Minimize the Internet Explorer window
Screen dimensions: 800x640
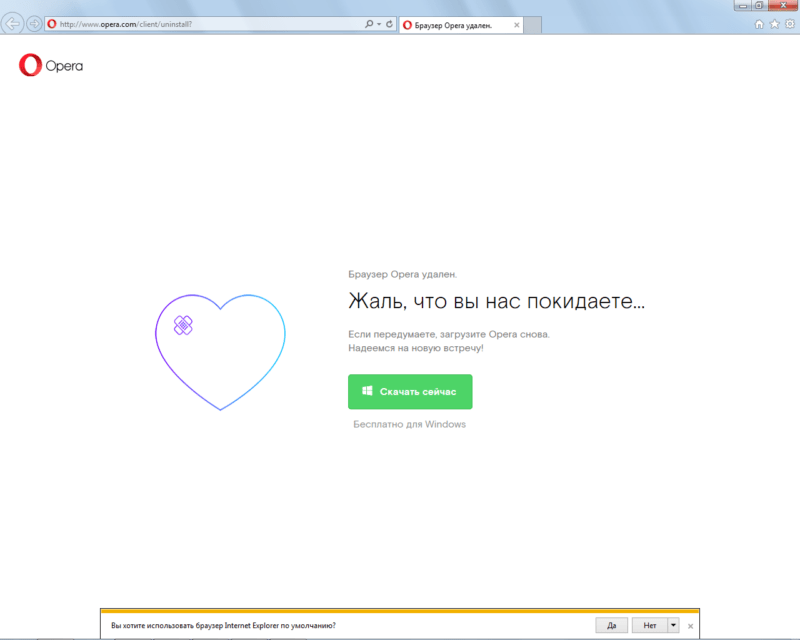click(743, 5)
